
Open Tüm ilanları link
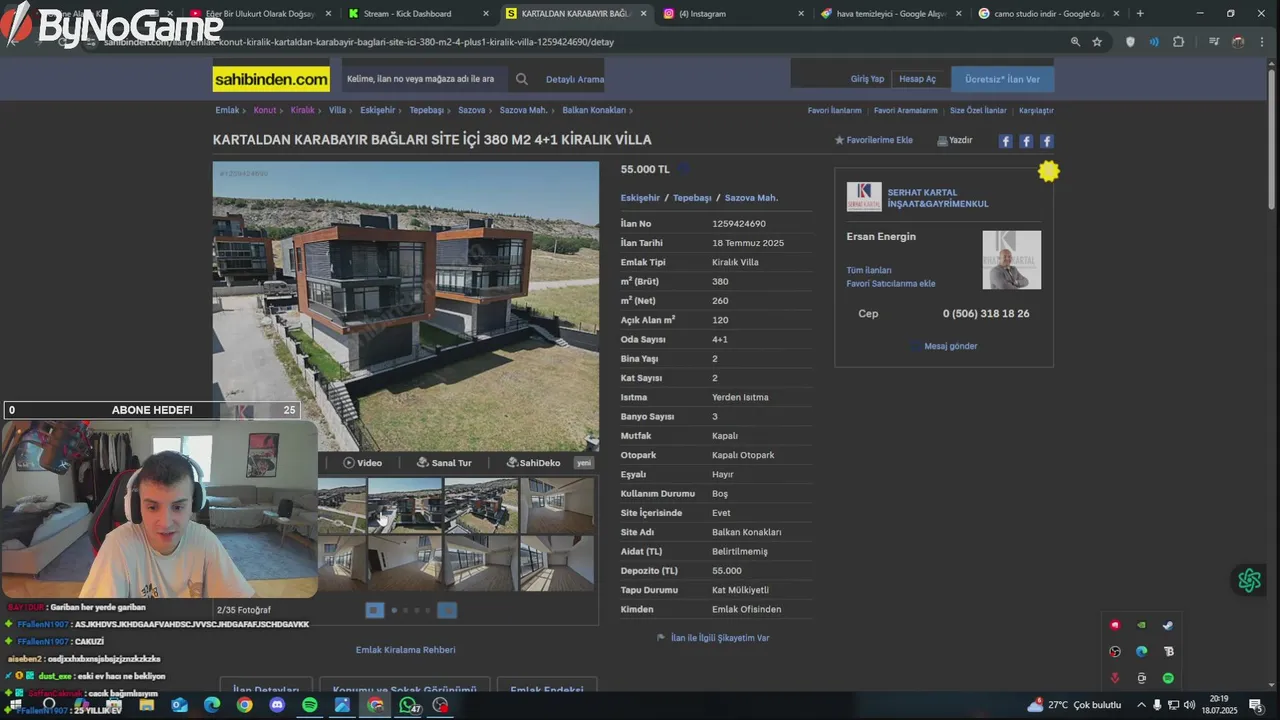tap(869, 270)
